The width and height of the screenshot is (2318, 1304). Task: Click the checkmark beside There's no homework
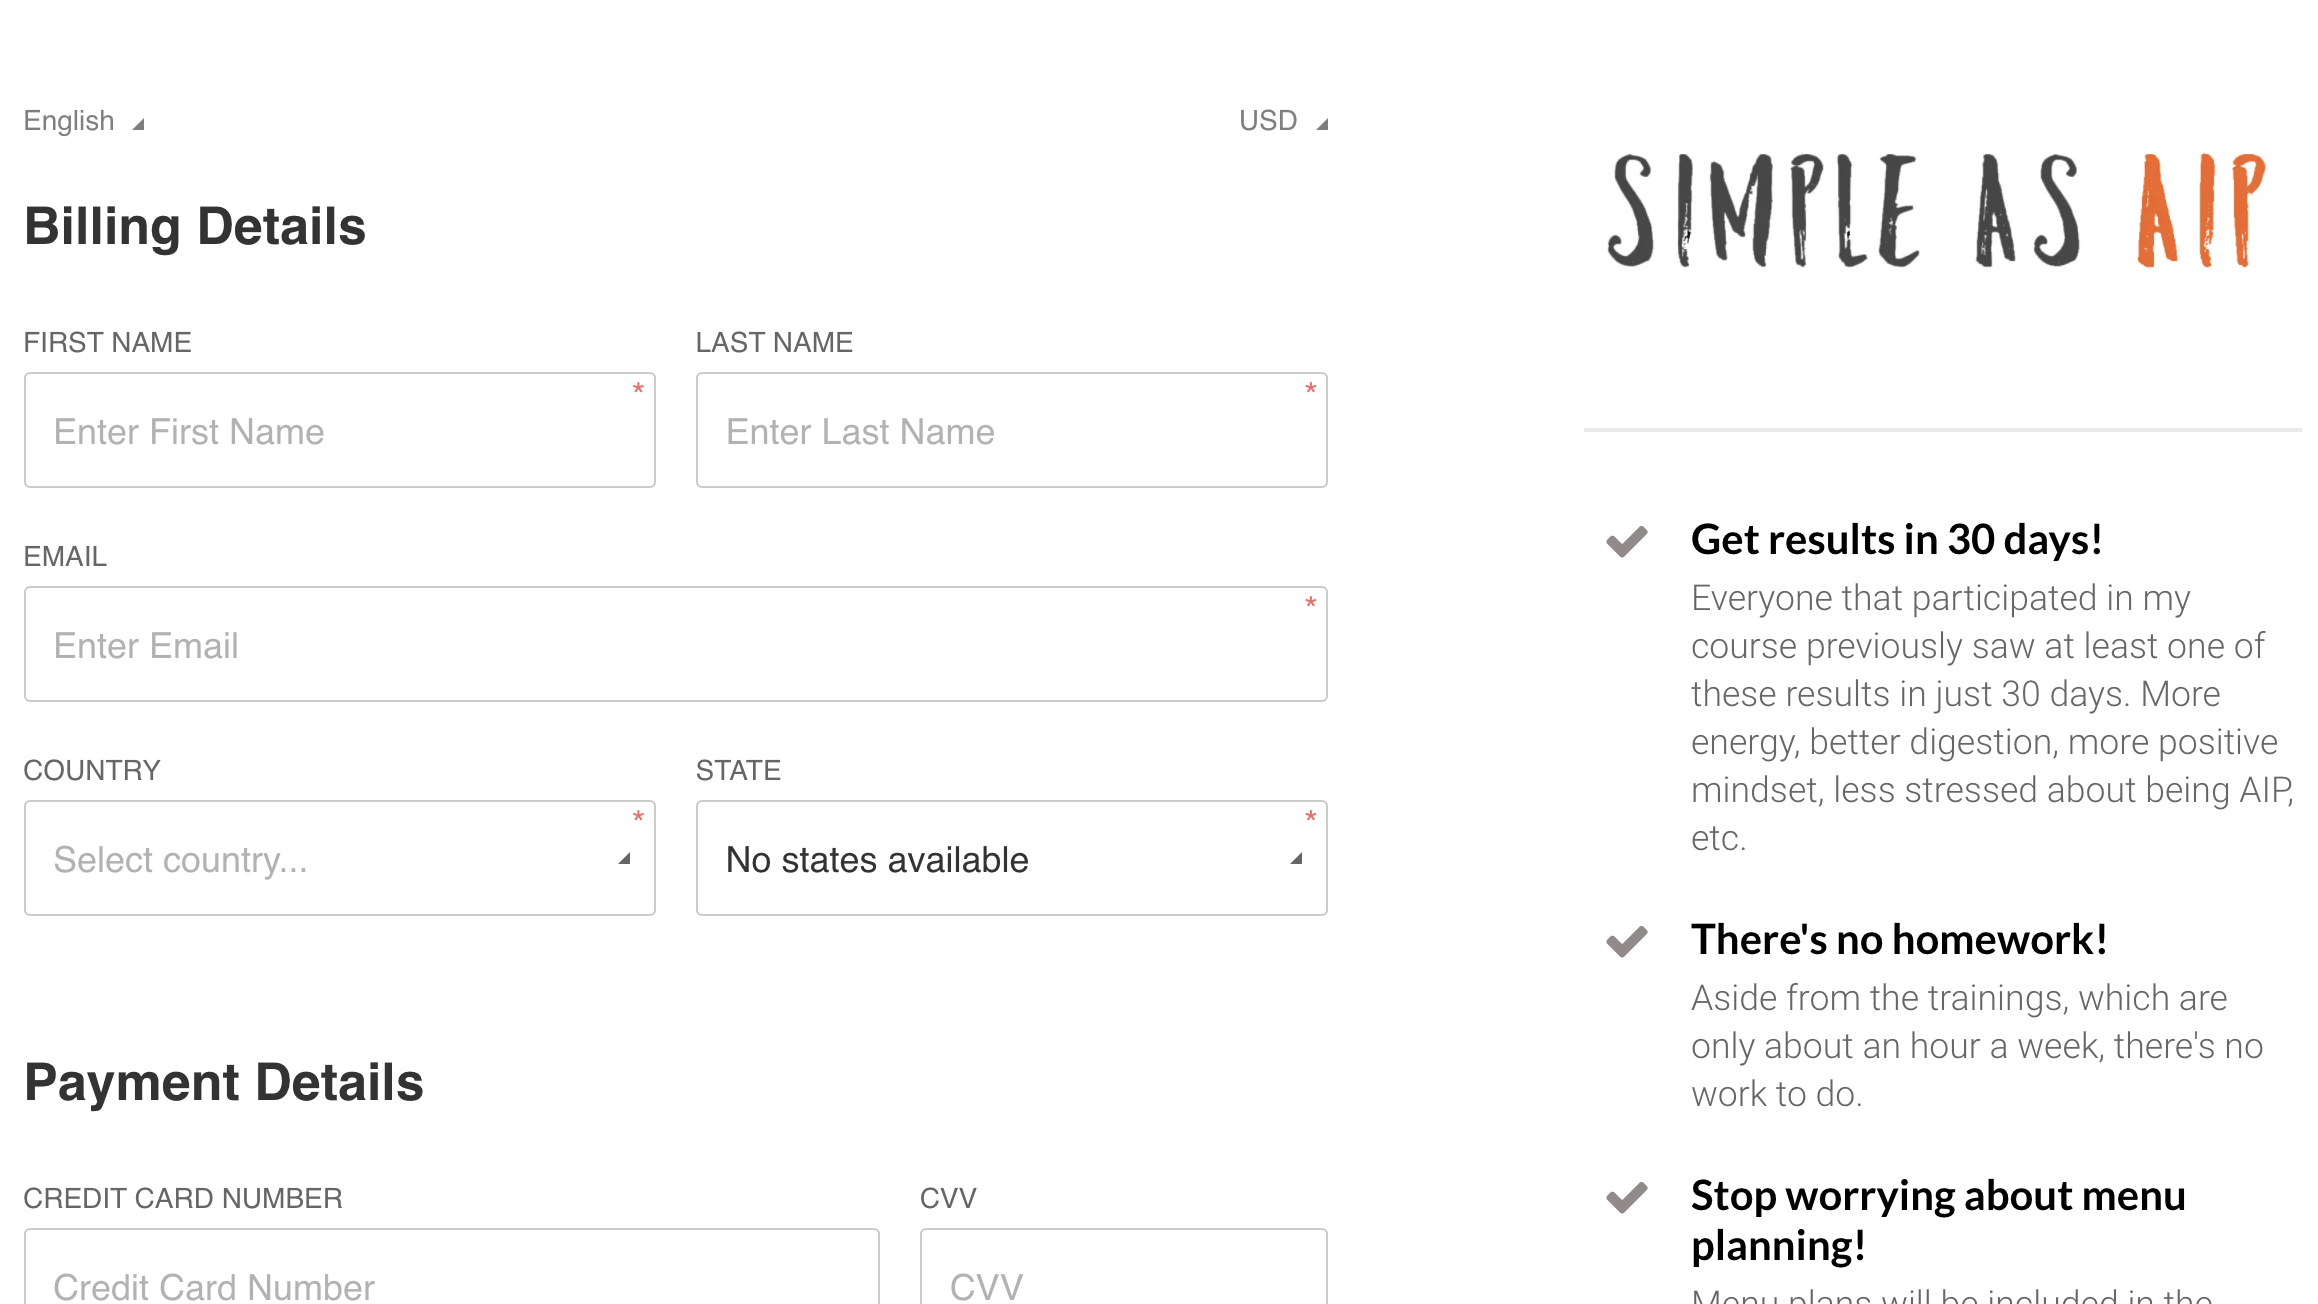1627,941
